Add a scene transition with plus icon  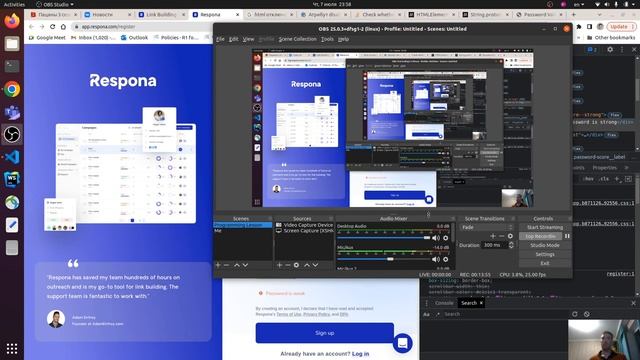[493, 236]
